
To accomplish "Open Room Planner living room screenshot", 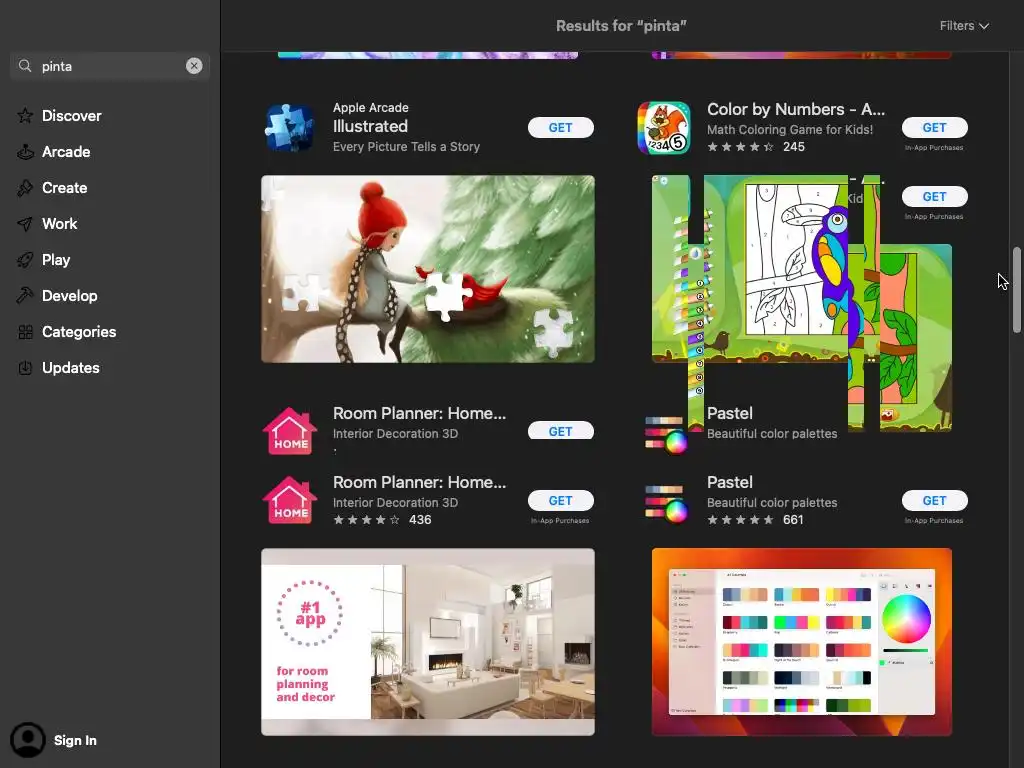I will pyautogui.click(x=428, y=642).
